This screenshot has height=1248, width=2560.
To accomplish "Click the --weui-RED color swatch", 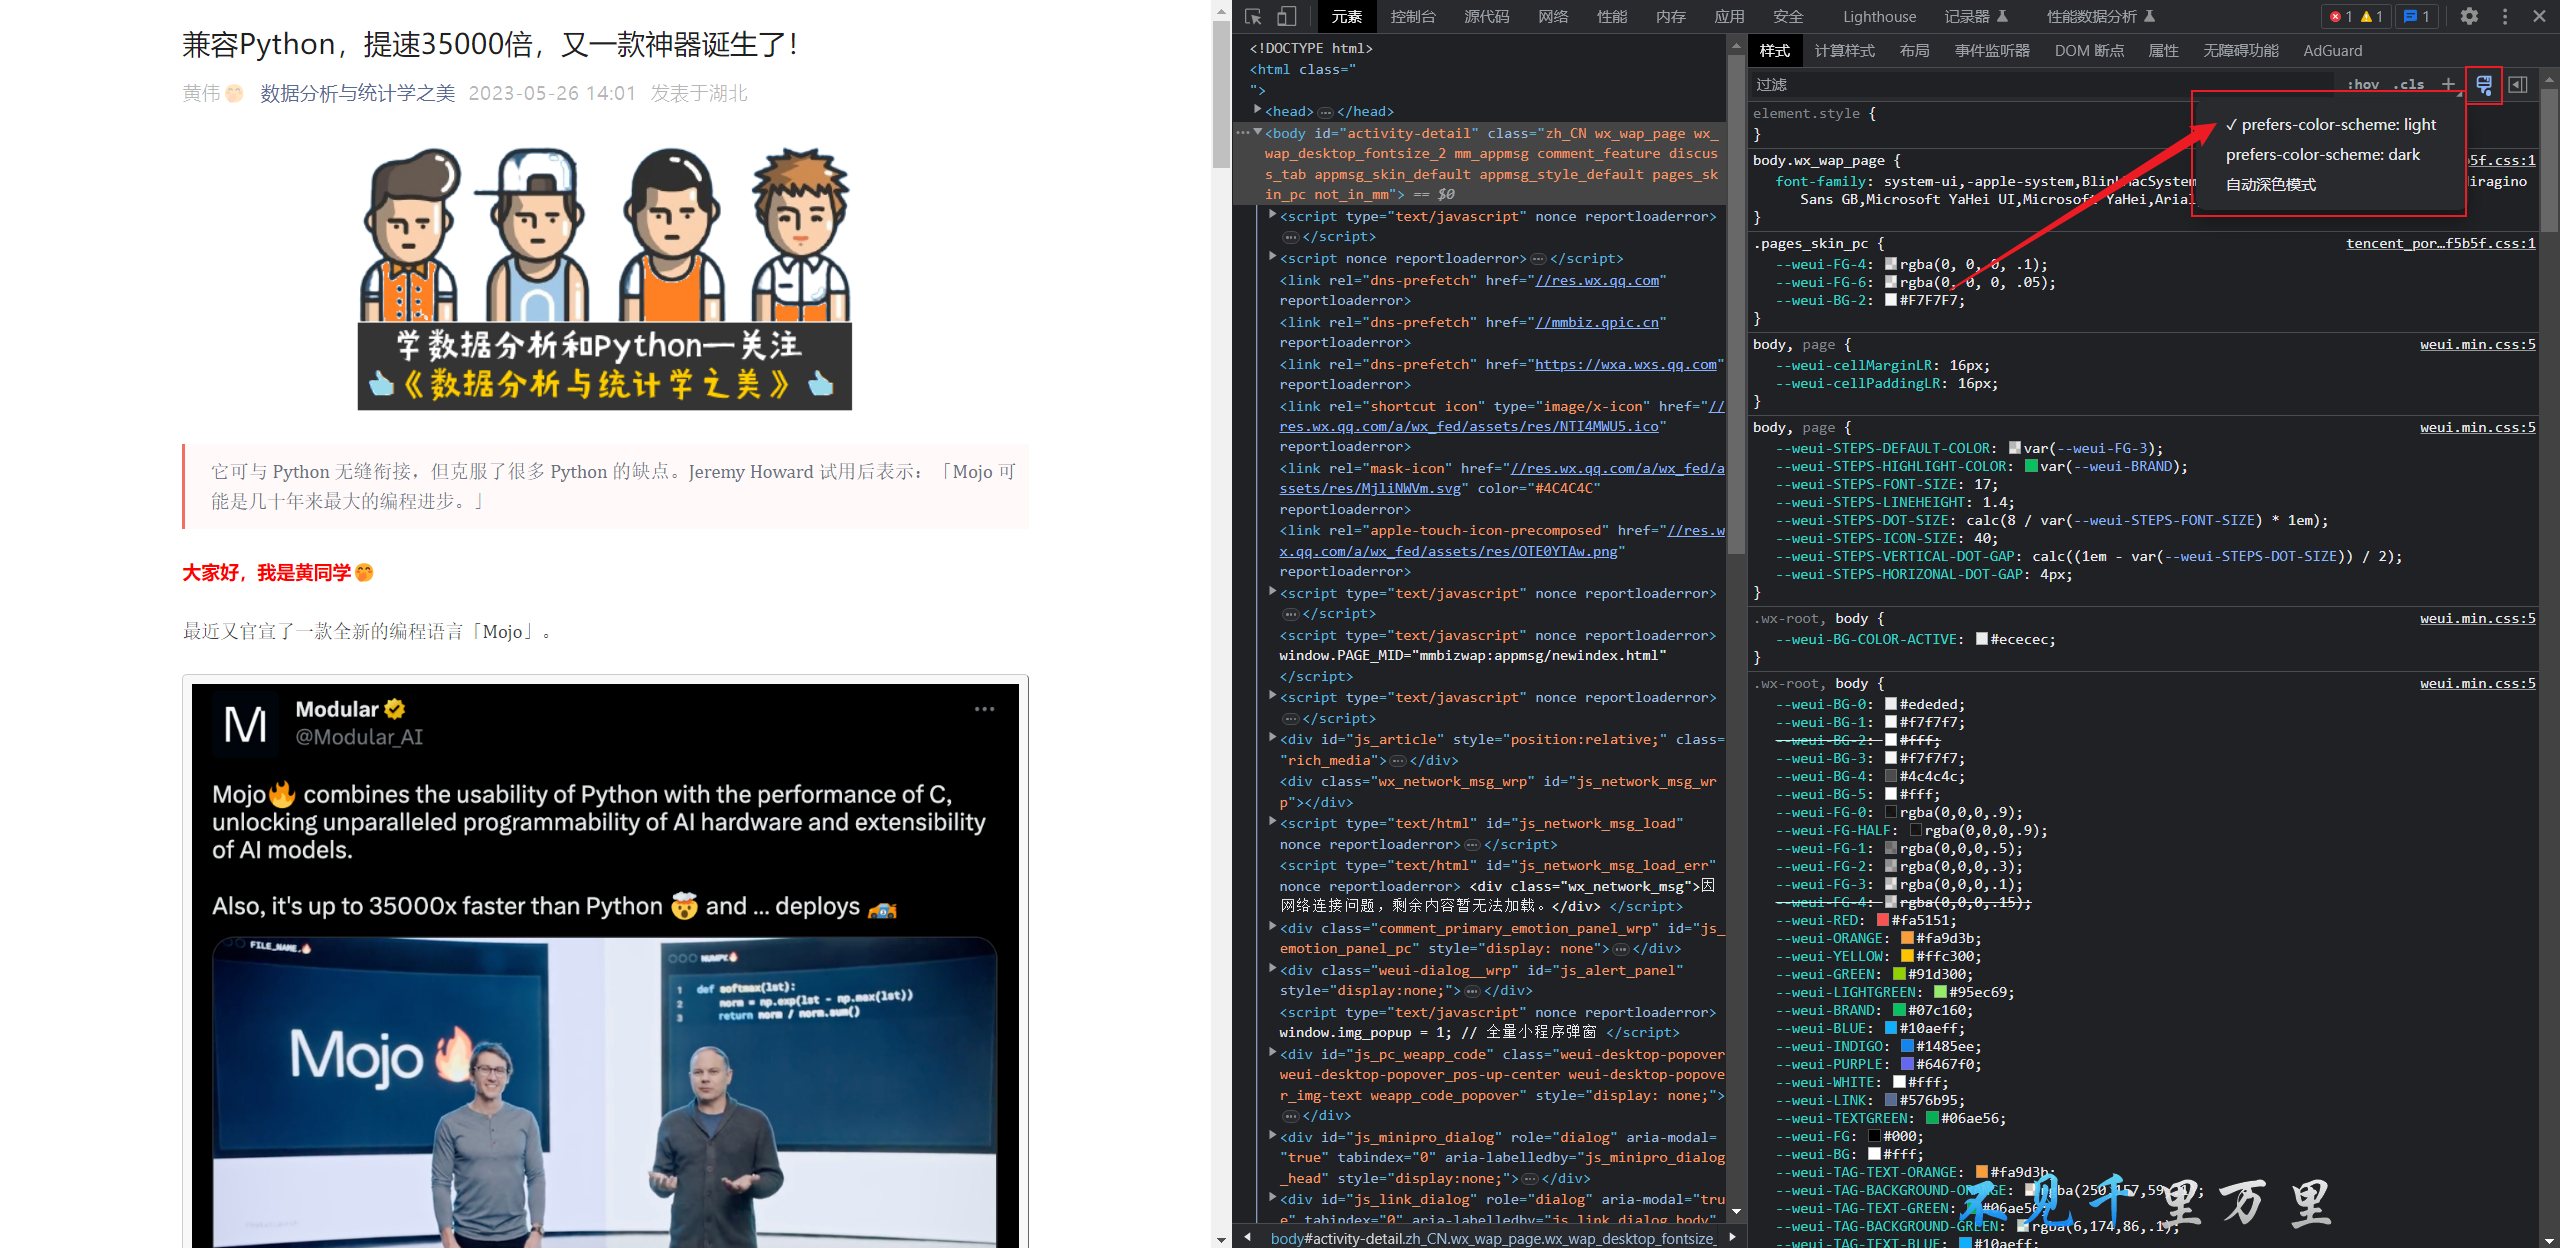I will point(1883,920).
